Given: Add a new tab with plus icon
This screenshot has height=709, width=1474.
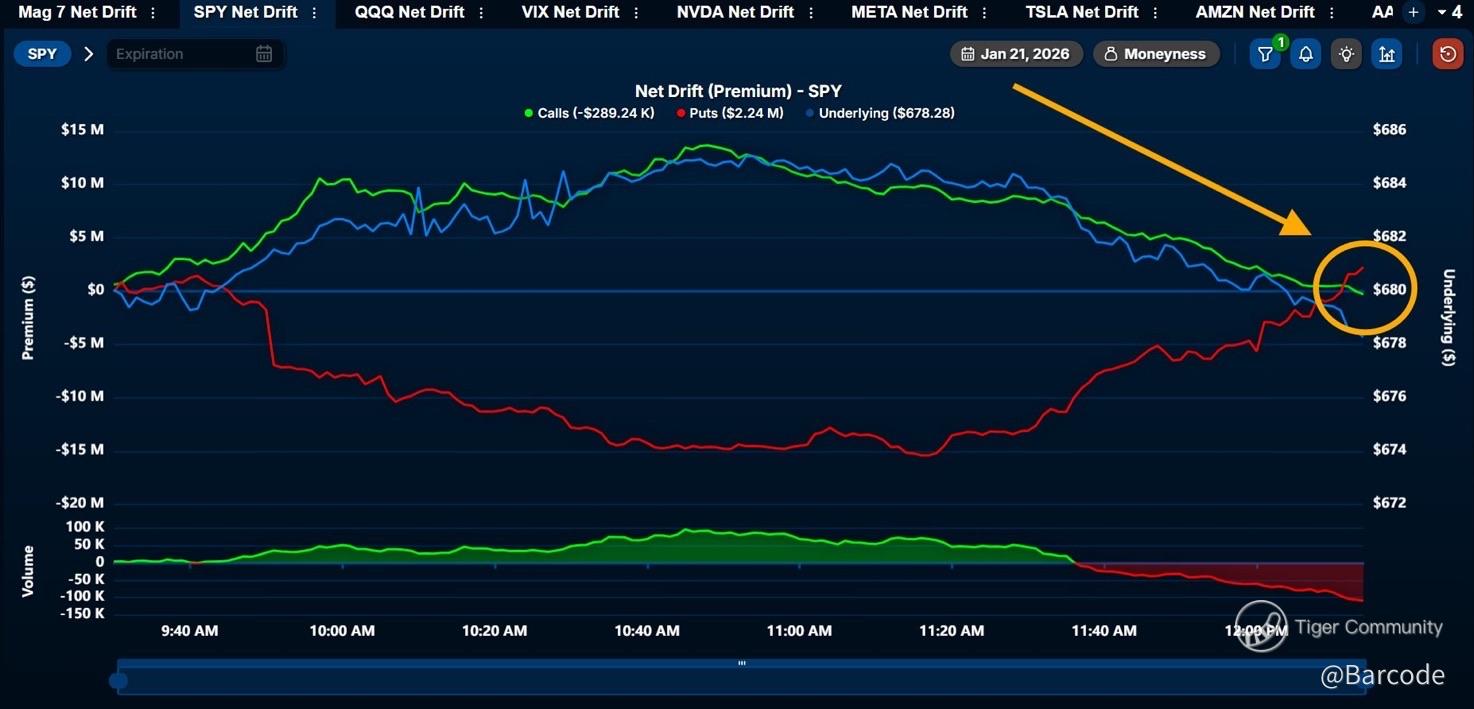Looking at the screenshot, I should [1413, 12].
